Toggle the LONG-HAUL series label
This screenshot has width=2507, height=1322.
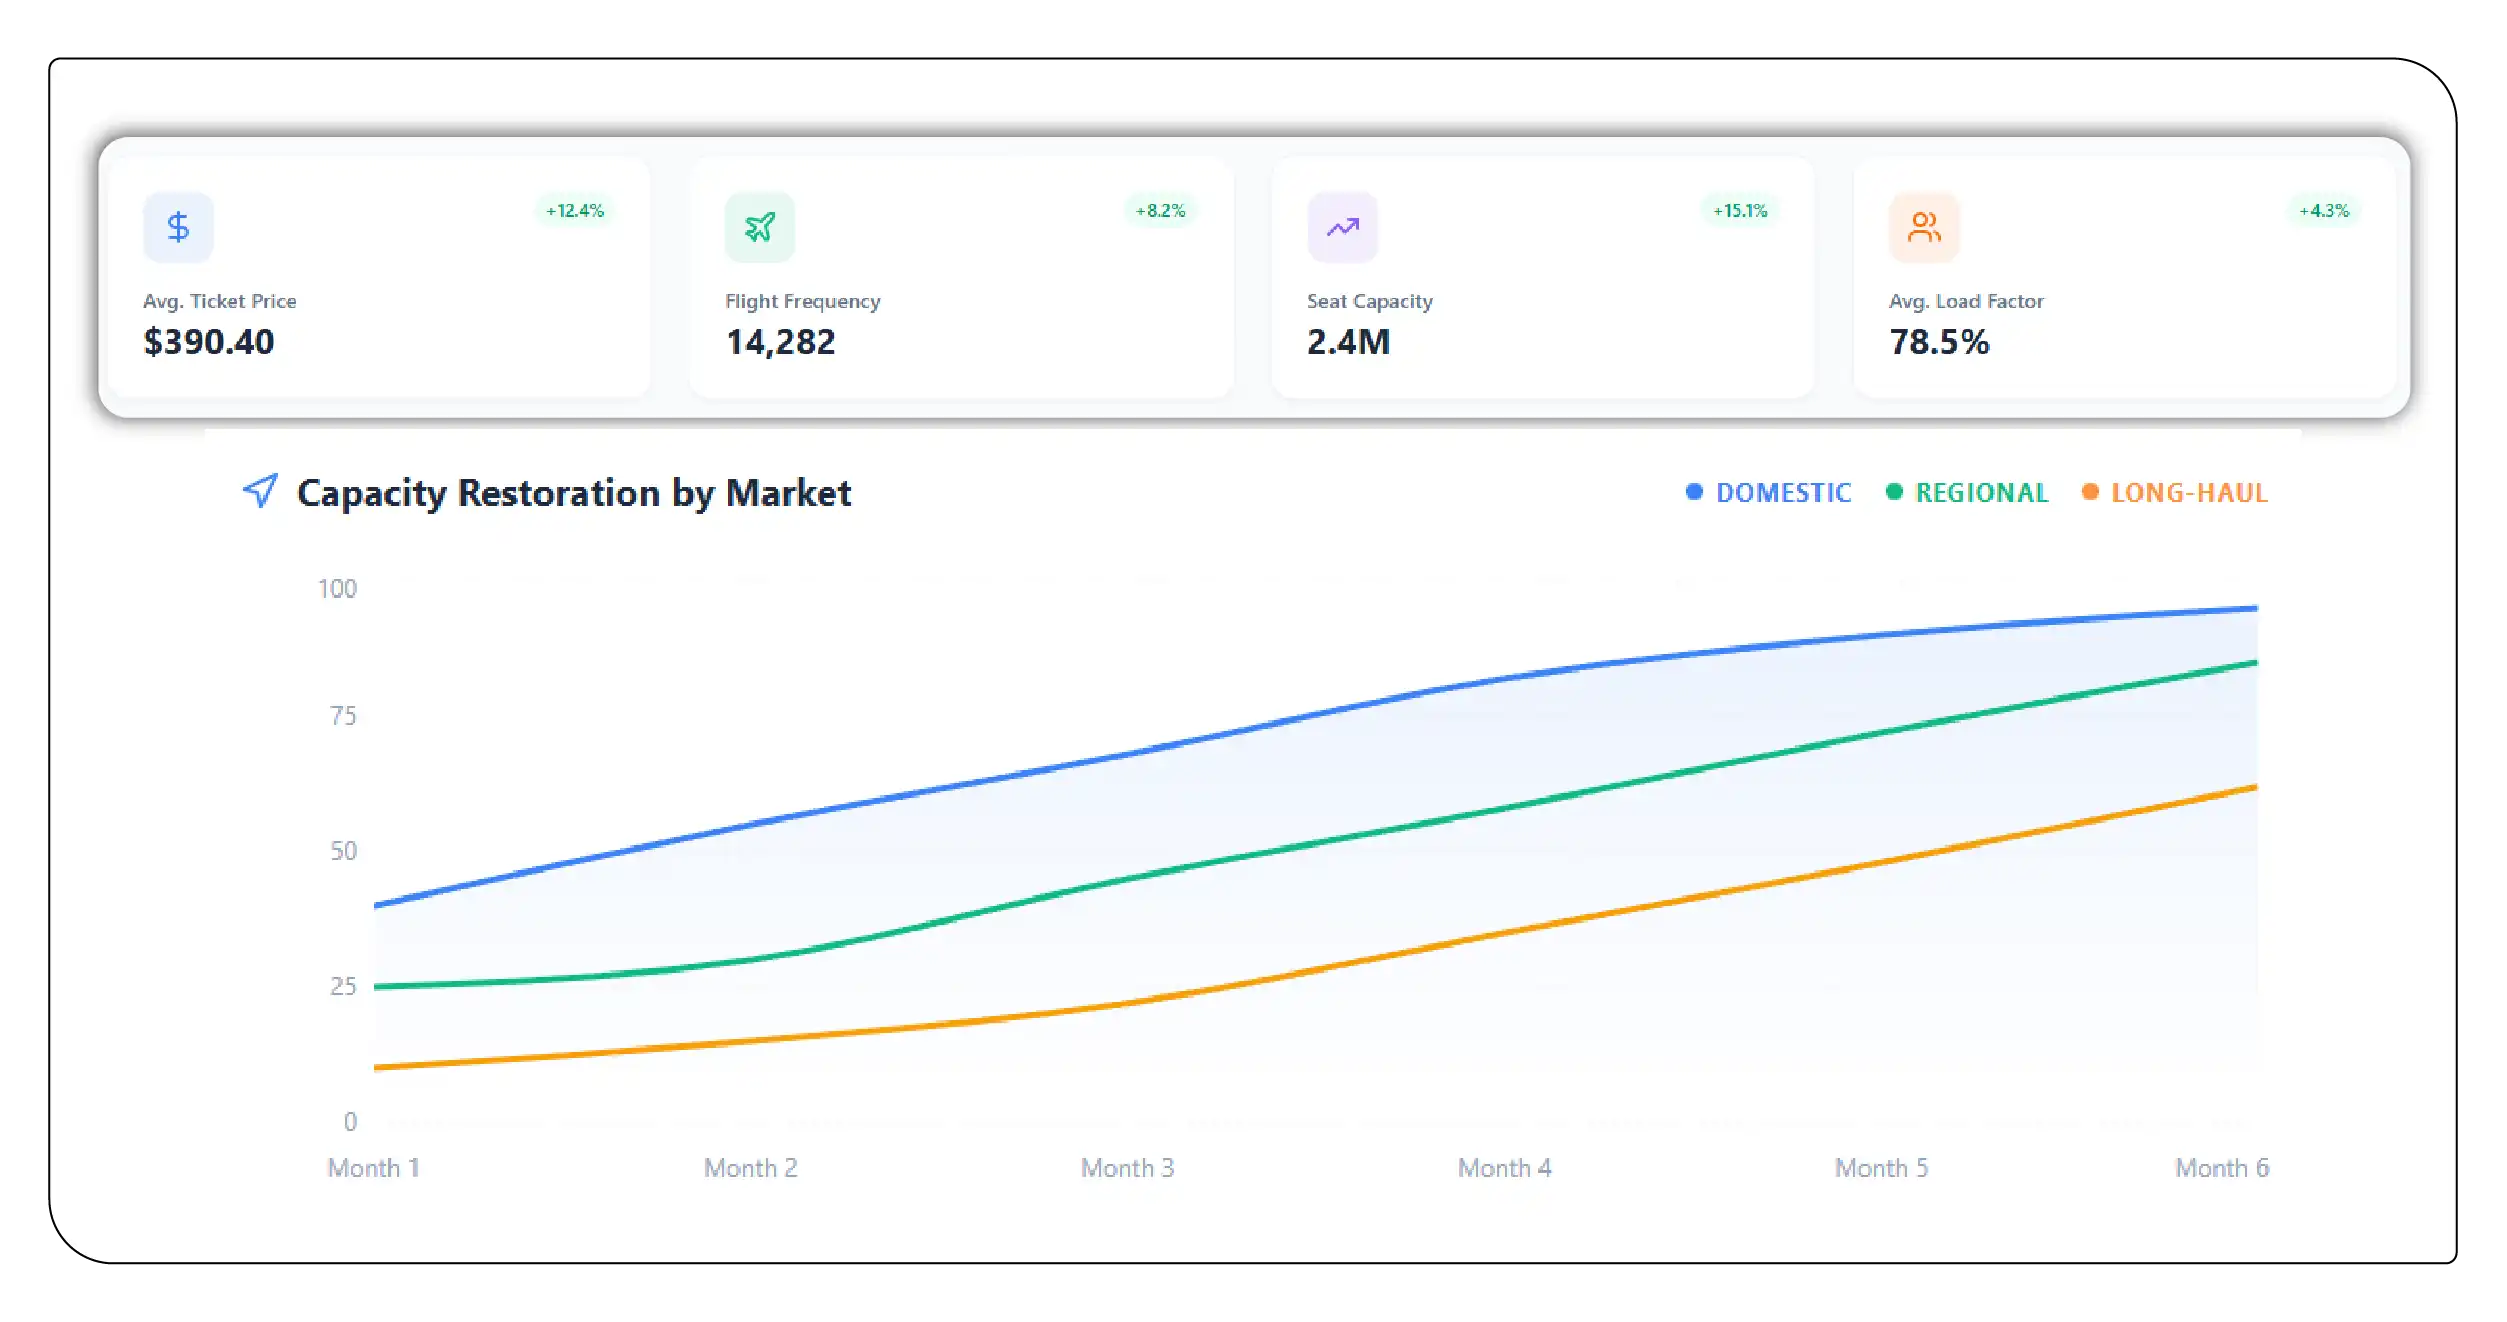click(x=2188, y=493)
